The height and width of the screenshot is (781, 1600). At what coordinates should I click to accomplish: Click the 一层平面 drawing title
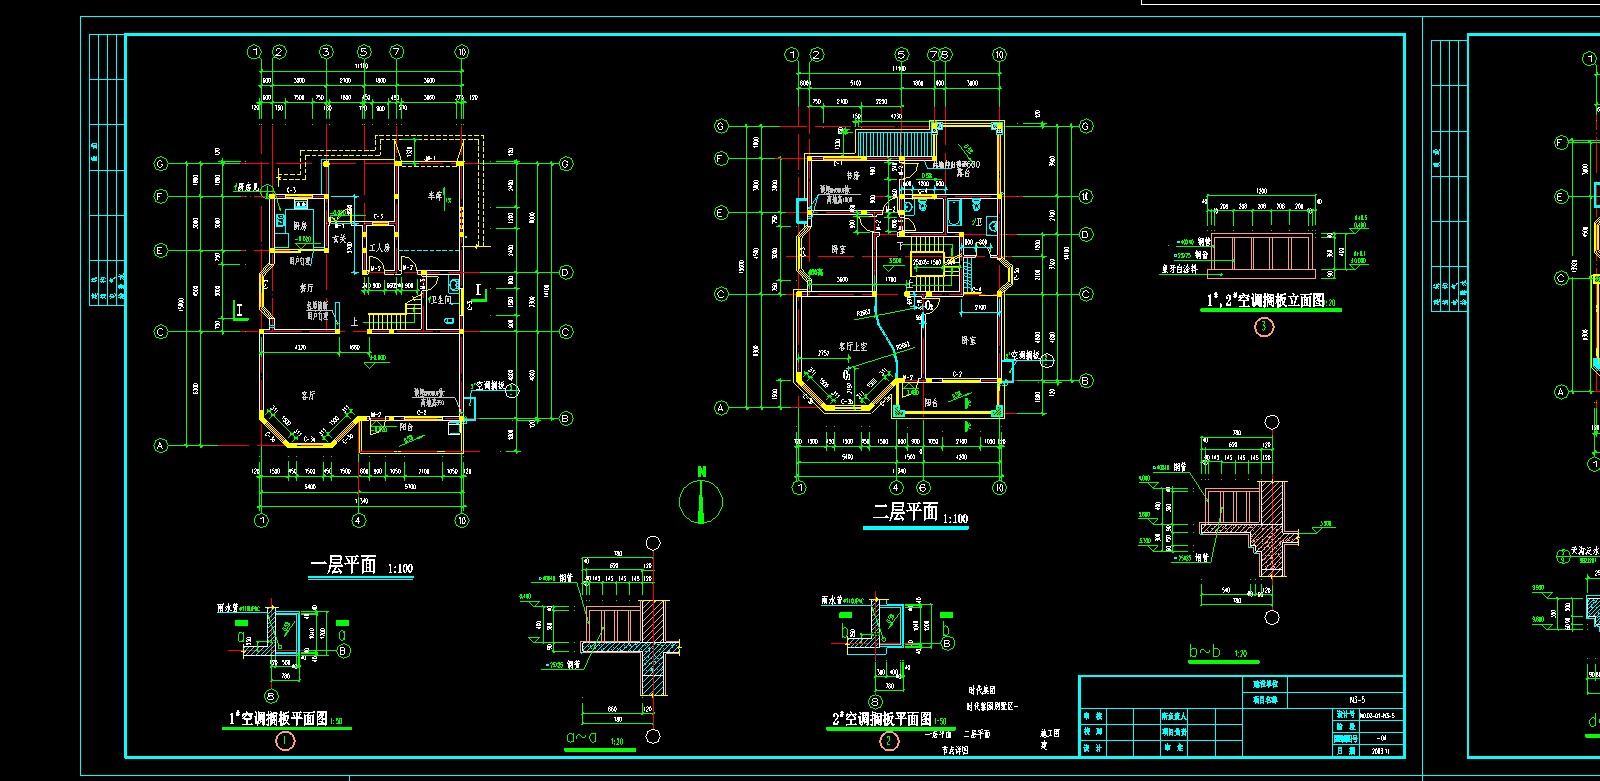(x=343, y=565)
